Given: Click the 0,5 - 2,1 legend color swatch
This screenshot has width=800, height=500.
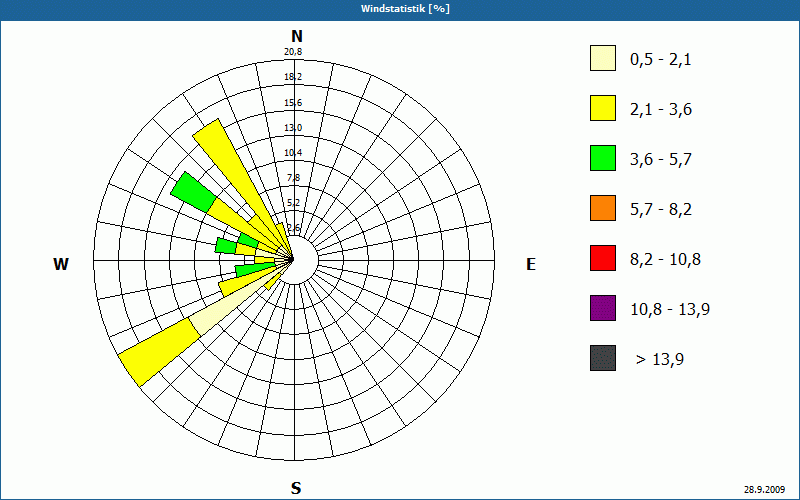Looking at the screenshot, I should [603, 58].
